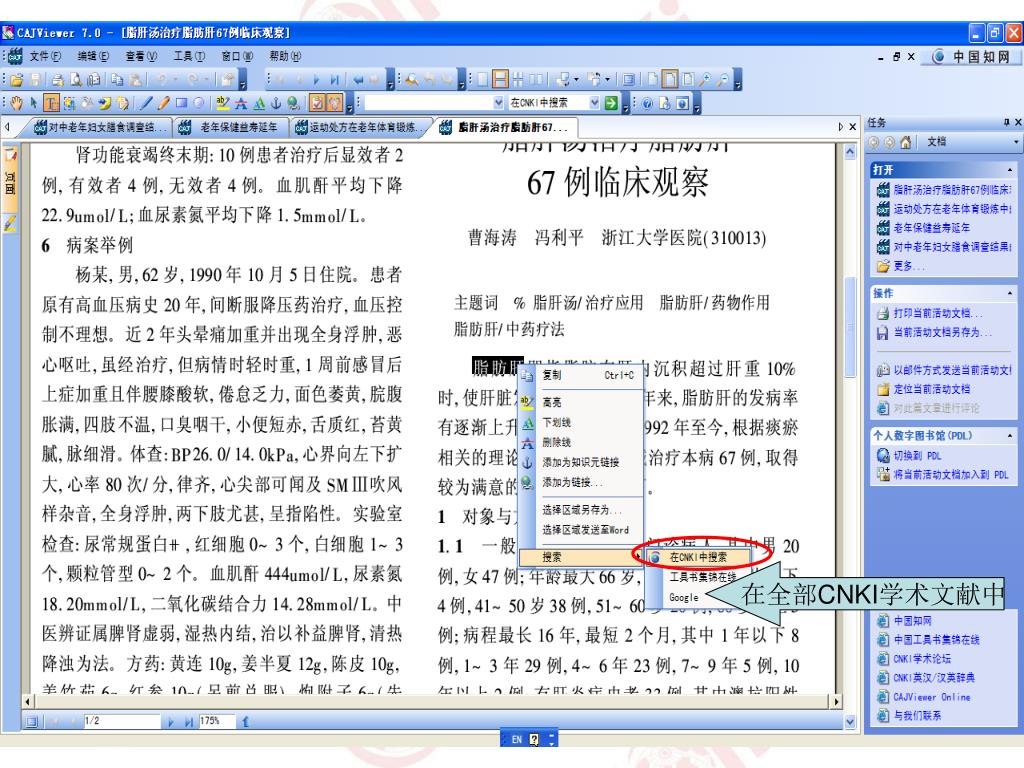Jump to last page in toolbar
This screenshot has width=1024, height=768.
click(x=334, y=80)
